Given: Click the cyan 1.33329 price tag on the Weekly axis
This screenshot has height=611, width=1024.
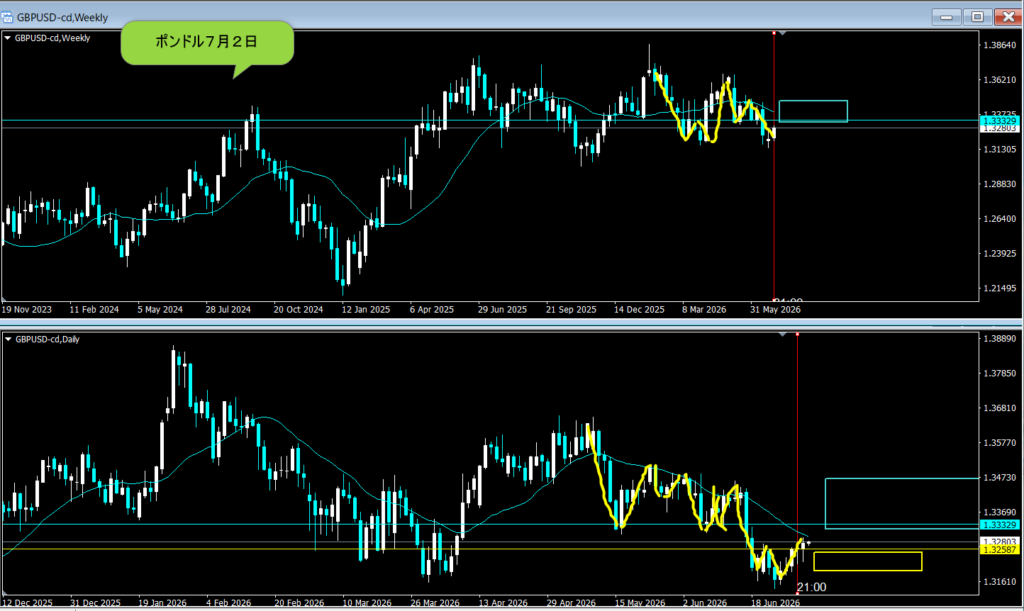Looking at the screenshot, I should [x=1000, y=121].
